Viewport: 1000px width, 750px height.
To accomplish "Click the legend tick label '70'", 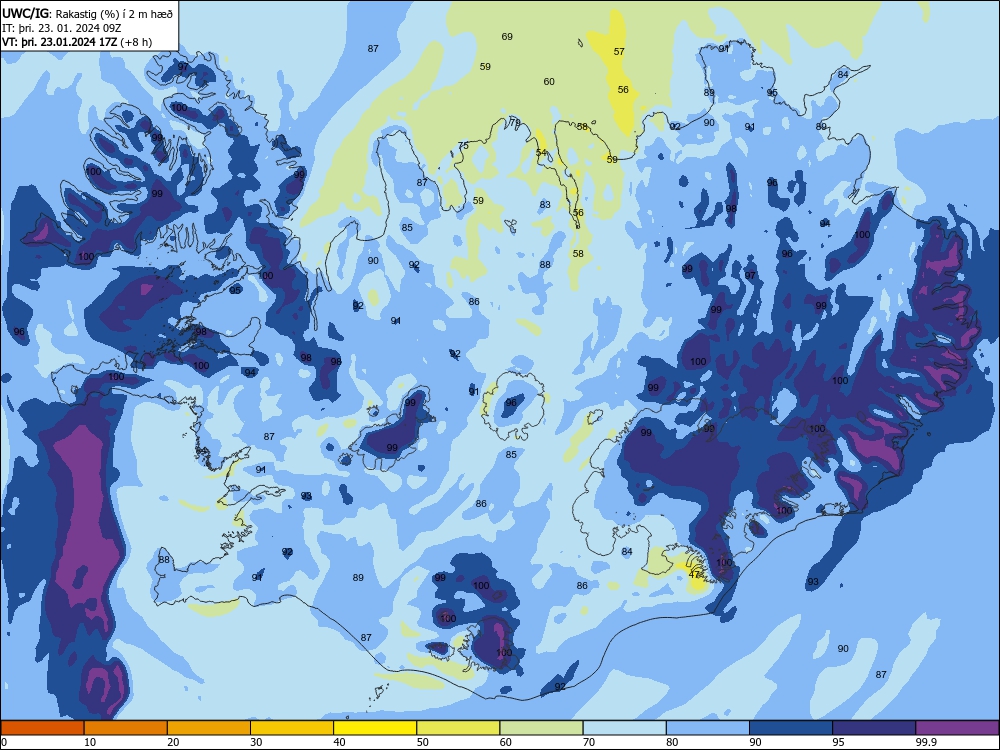I will point(589,742).
